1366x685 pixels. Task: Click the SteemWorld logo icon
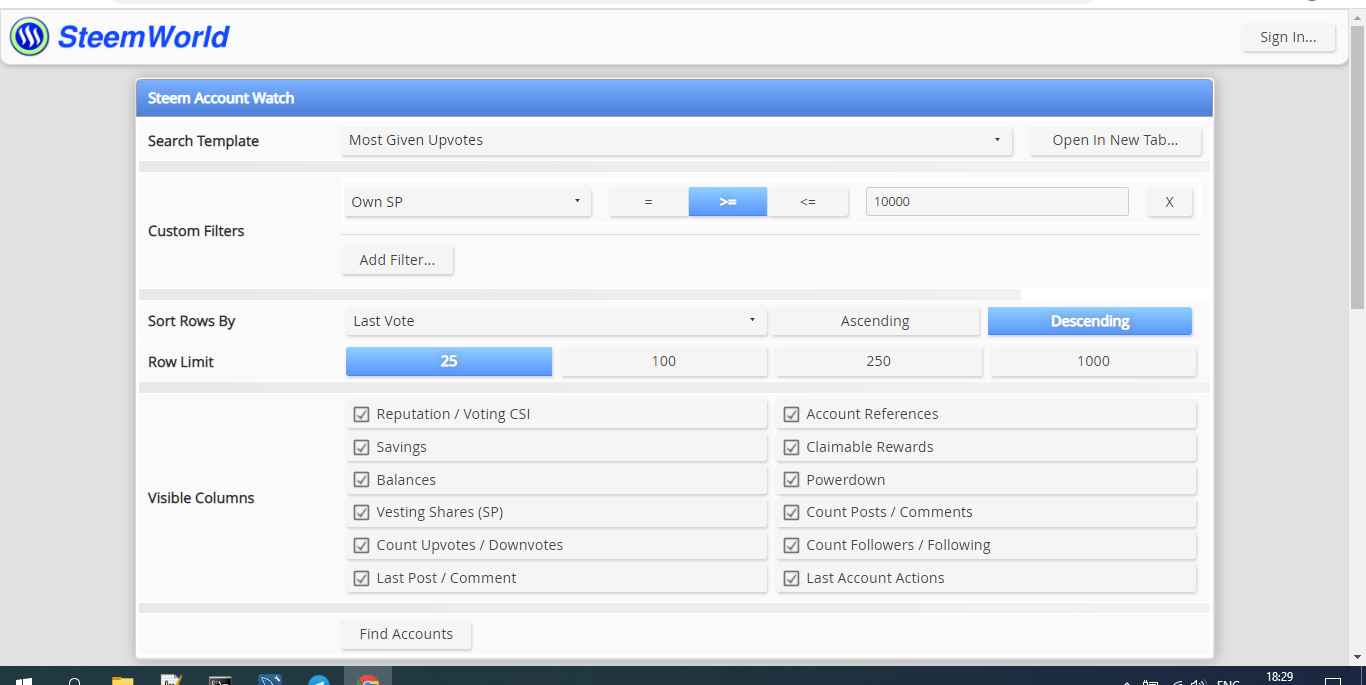tap(29, 37)
